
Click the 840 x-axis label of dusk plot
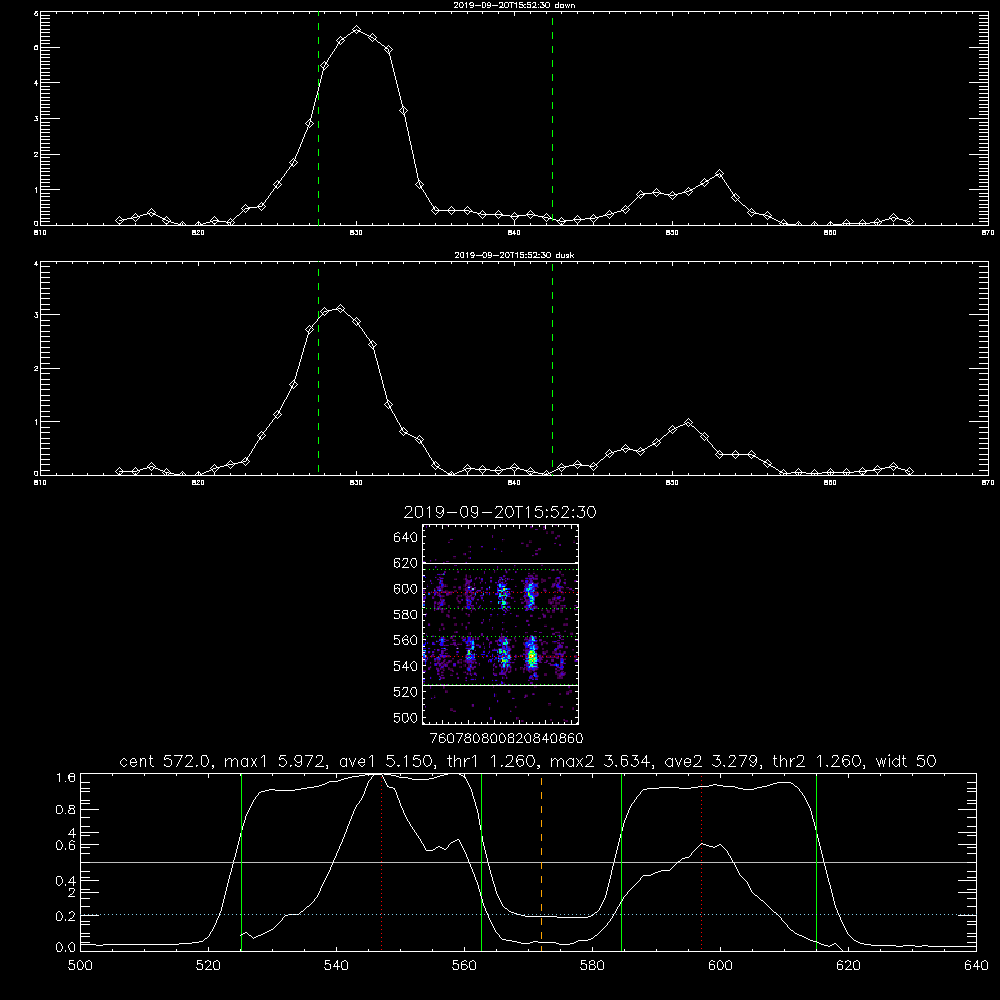(514, 483)
